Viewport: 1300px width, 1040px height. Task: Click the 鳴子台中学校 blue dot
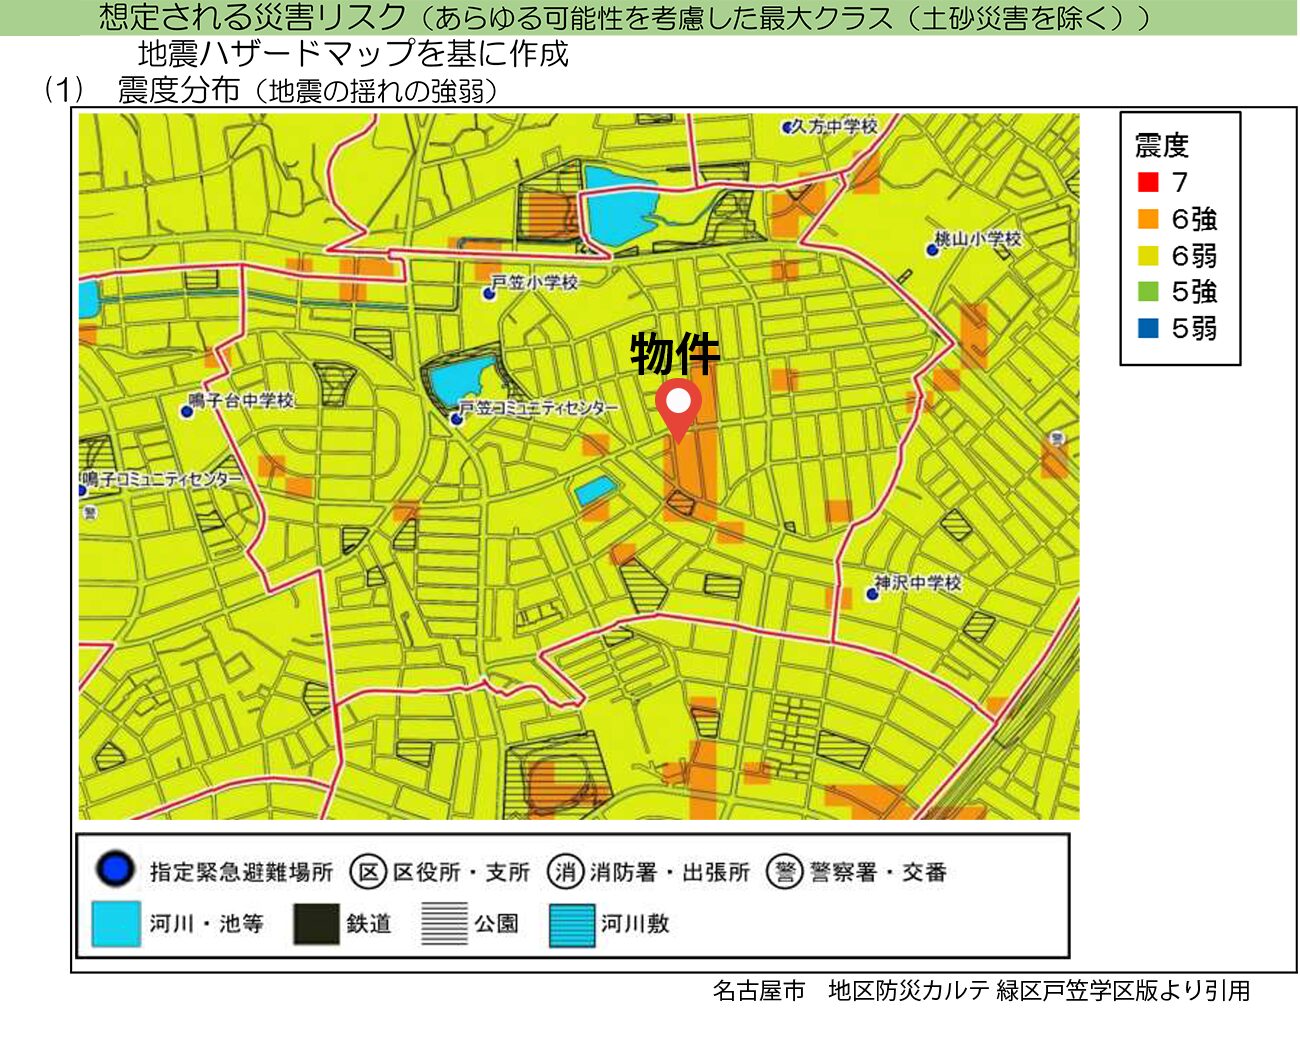tap(186, 410)
